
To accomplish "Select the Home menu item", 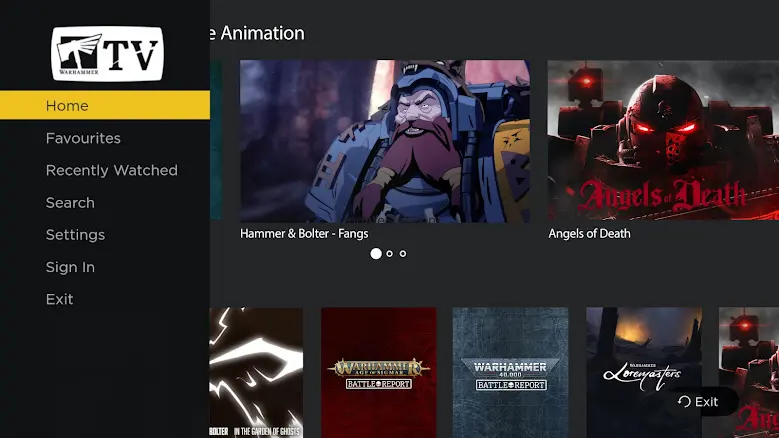I will click(105, 105).
